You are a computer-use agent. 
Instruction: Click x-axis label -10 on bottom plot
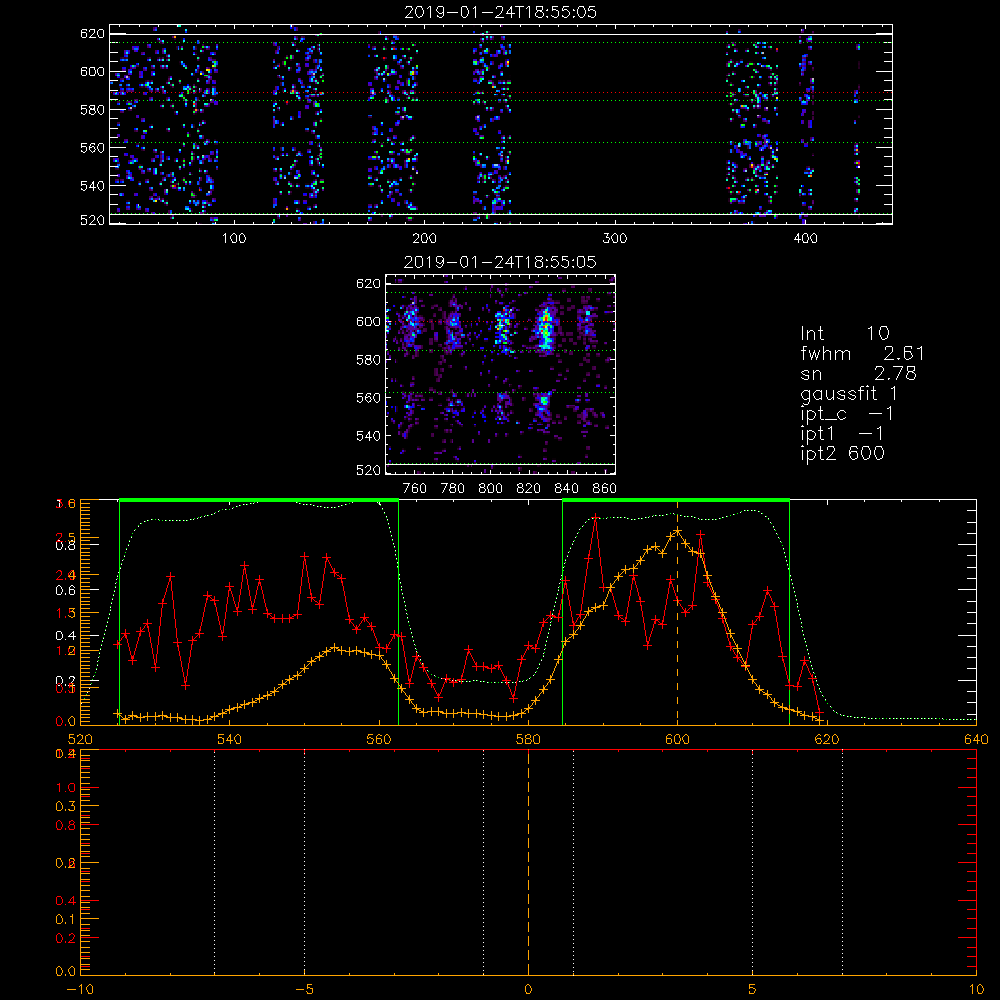pyautogui.click(x=80, y=990)
